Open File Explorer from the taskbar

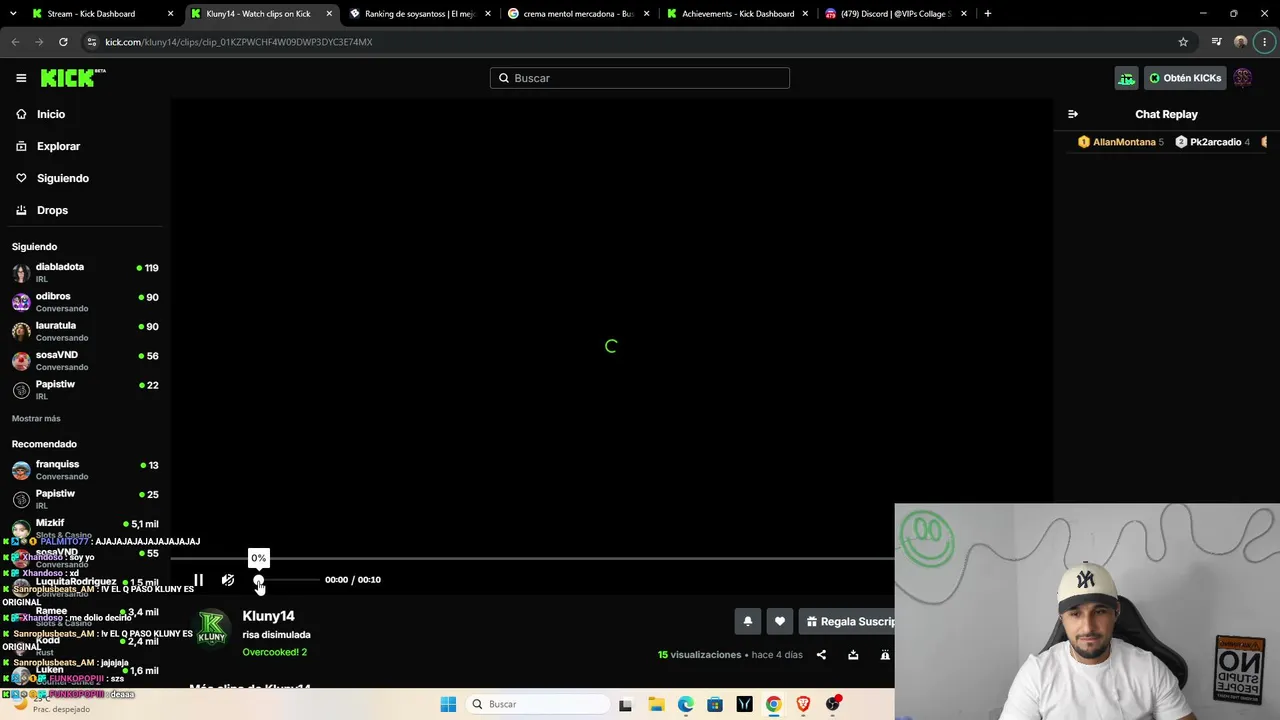(656, 704)
